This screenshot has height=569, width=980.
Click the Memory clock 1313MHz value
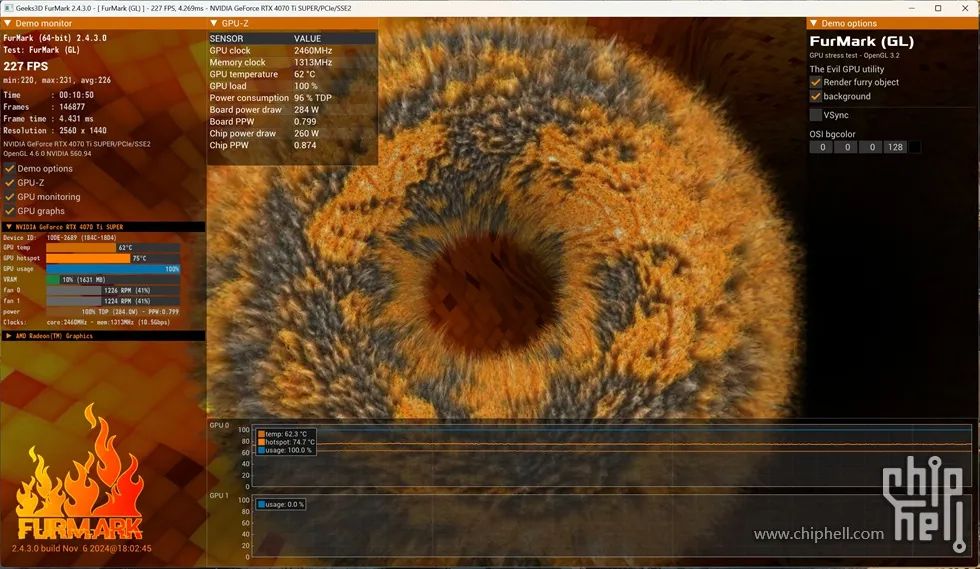tap(312, 63)
